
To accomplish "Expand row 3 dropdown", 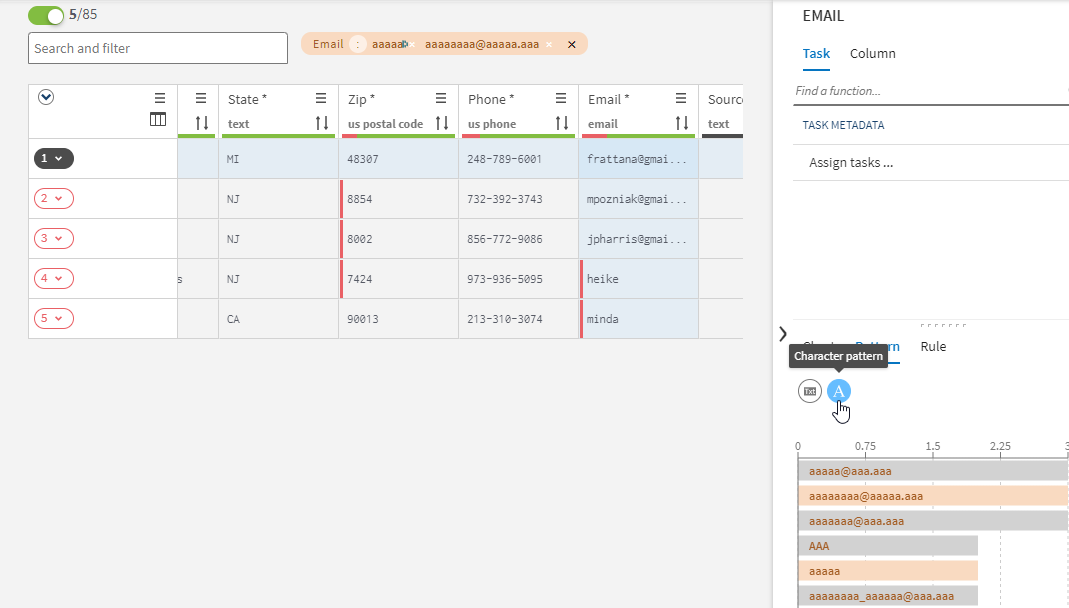I will (x=53, y=239).
